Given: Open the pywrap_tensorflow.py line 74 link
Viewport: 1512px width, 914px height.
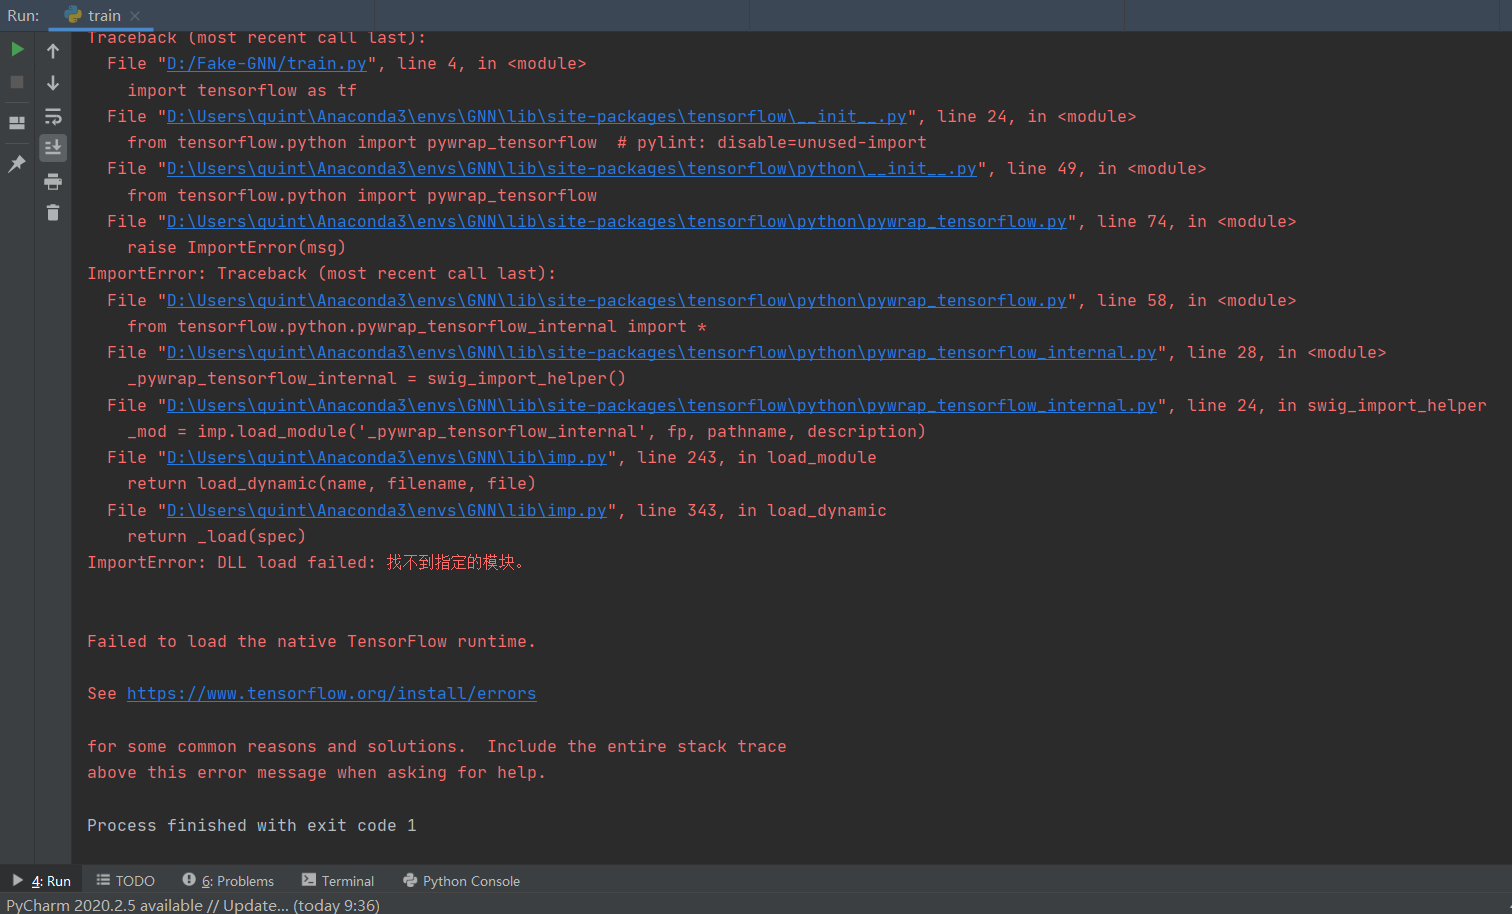Looking at the screenshot, I should [x=617, y=221].
